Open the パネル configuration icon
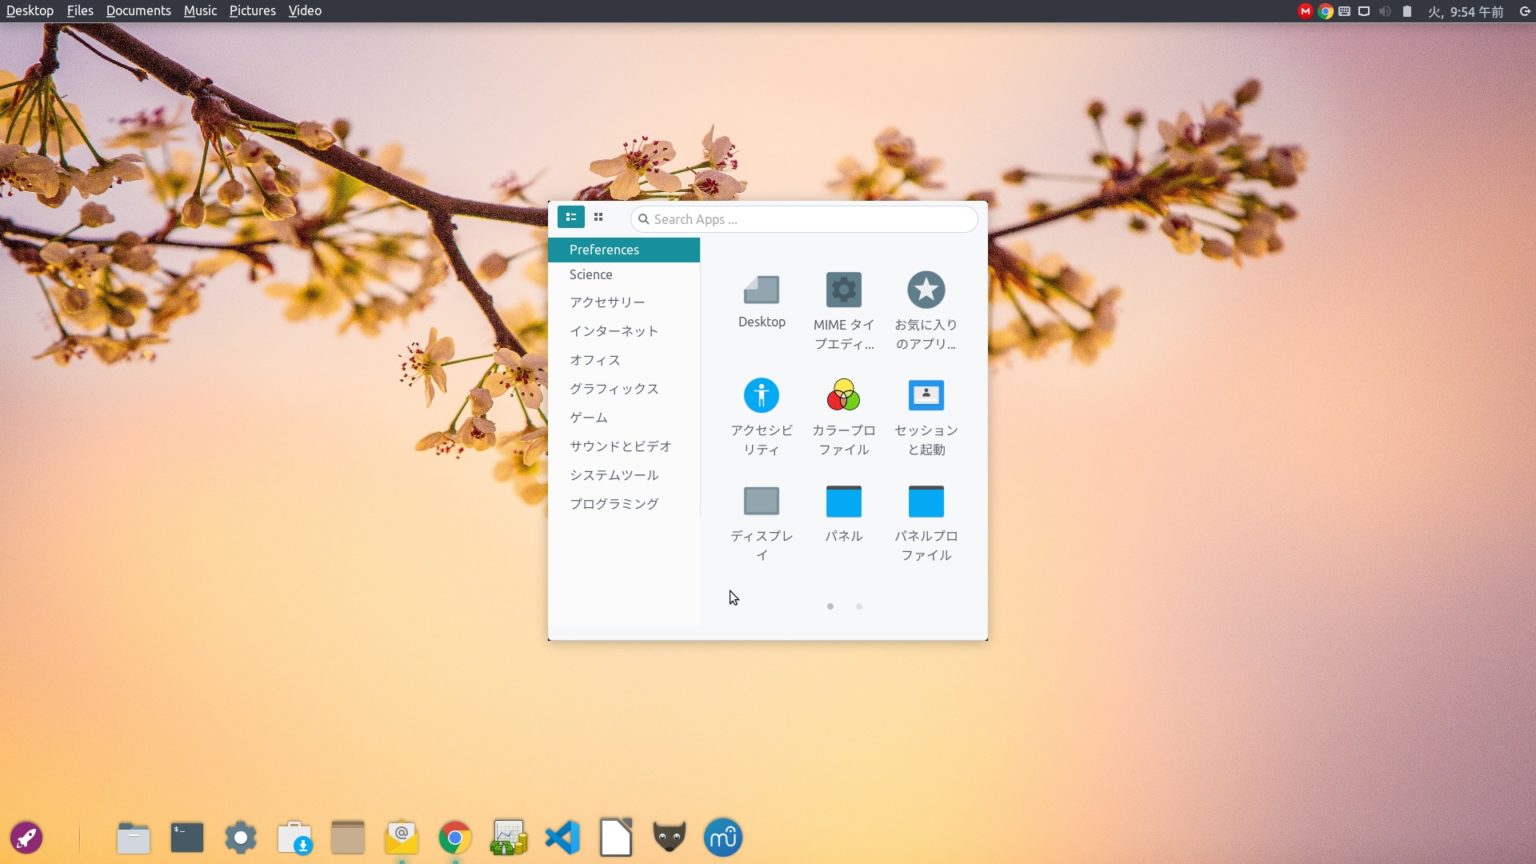Image resolution: width=1536 pixels, height=864 pixels. [843, 500]
